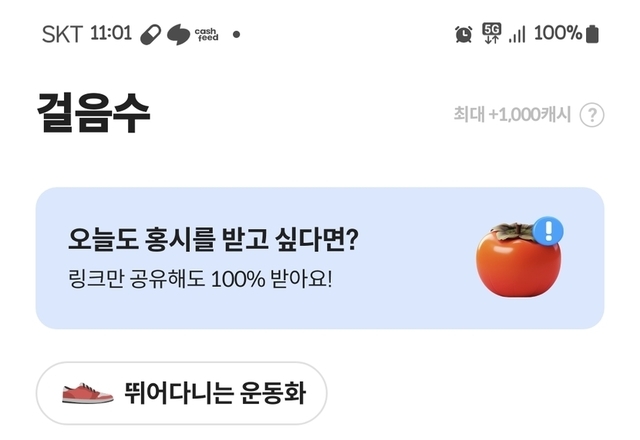Tap the 걸음수 page title
This screenshot has height=440, width=640.
coord(94,112)
